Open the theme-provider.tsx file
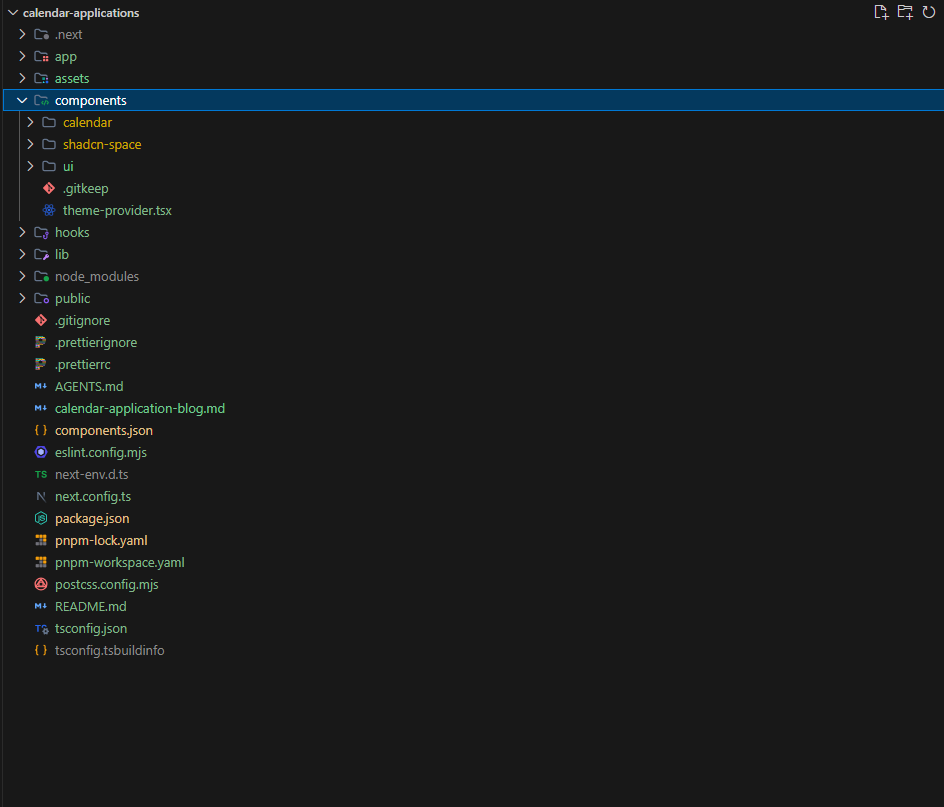The width and height of the screenshot is (944, 807). (117, 210)
